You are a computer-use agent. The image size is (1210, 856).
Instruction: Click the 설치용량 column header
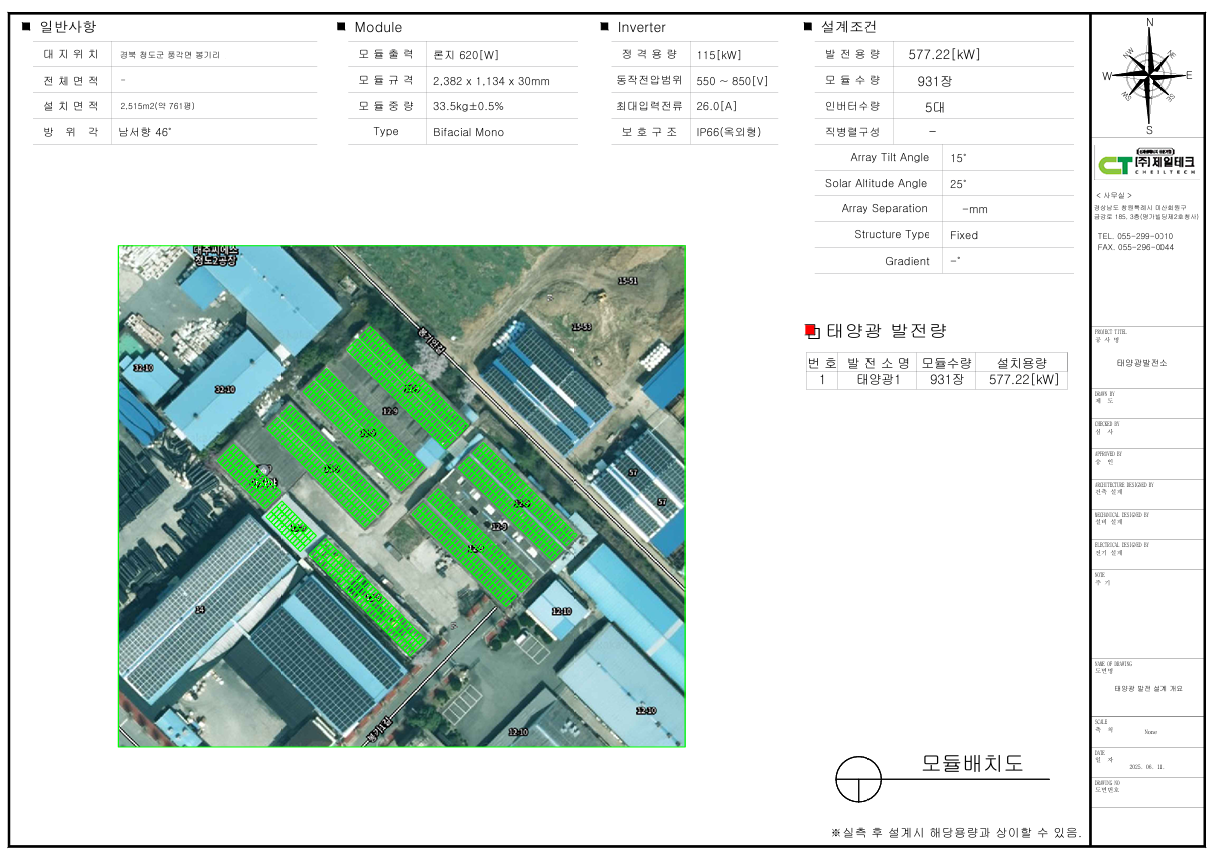click(1022, 362)
